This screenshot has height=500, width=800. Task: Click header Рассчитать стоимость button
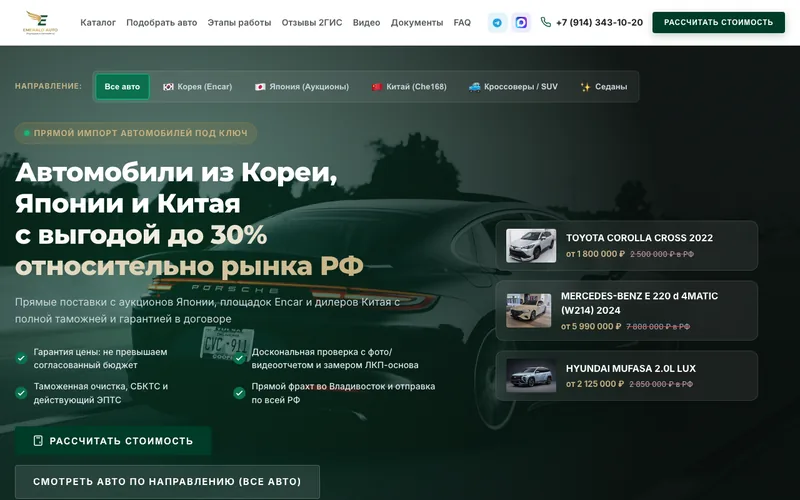(718, 22)
